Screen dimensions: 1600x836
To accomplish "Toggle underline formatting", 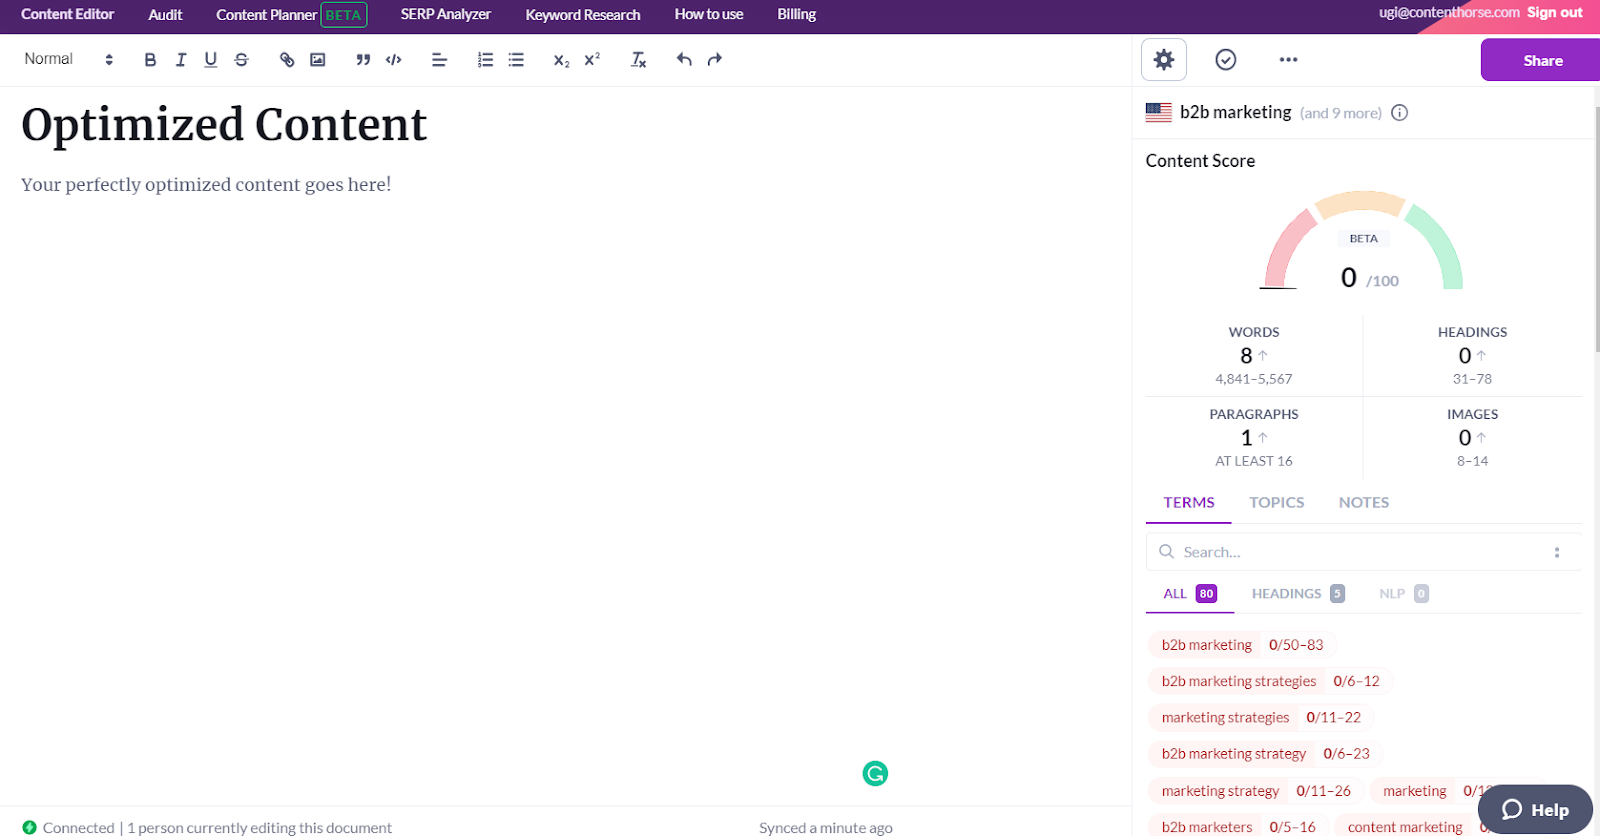I will (x=211, y=60).
